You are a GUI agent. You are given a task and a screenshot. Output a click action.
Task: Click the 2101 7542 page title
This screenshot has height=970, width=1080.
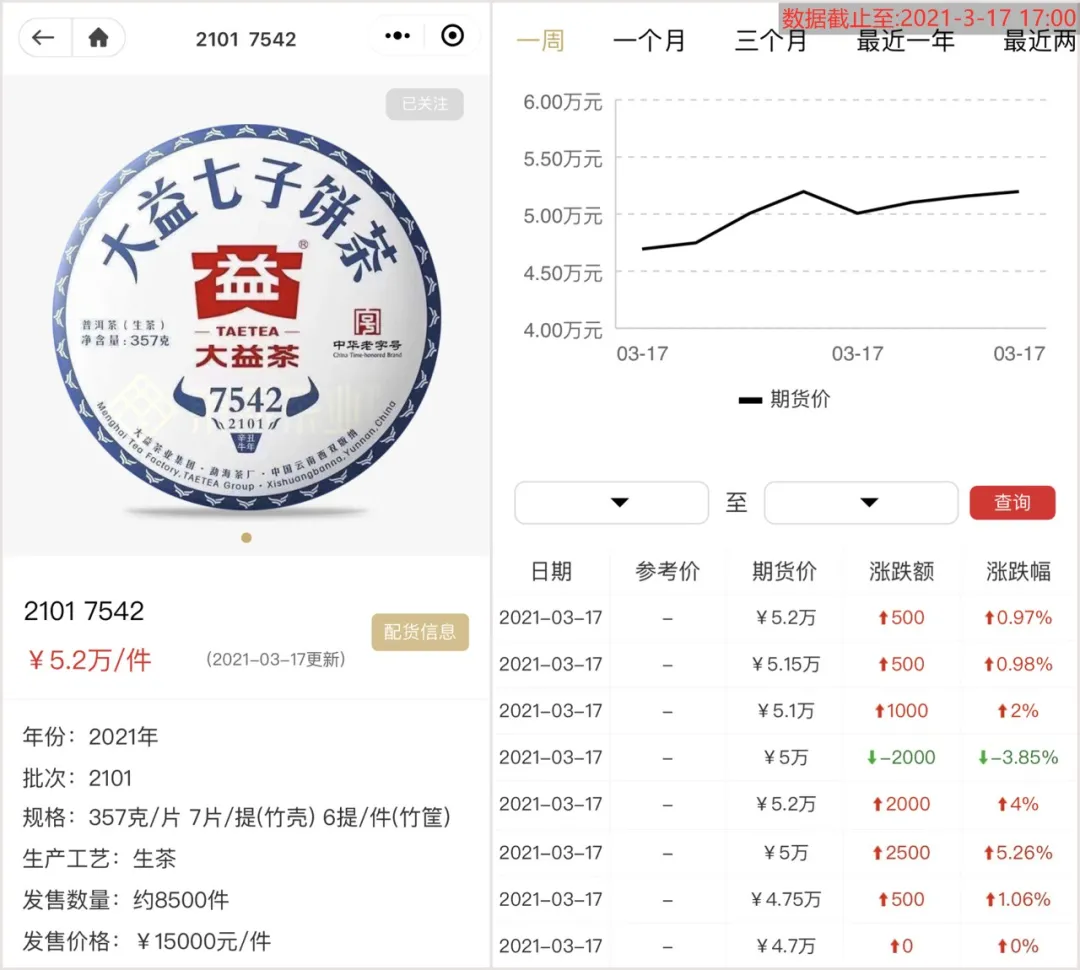(246, 39)
